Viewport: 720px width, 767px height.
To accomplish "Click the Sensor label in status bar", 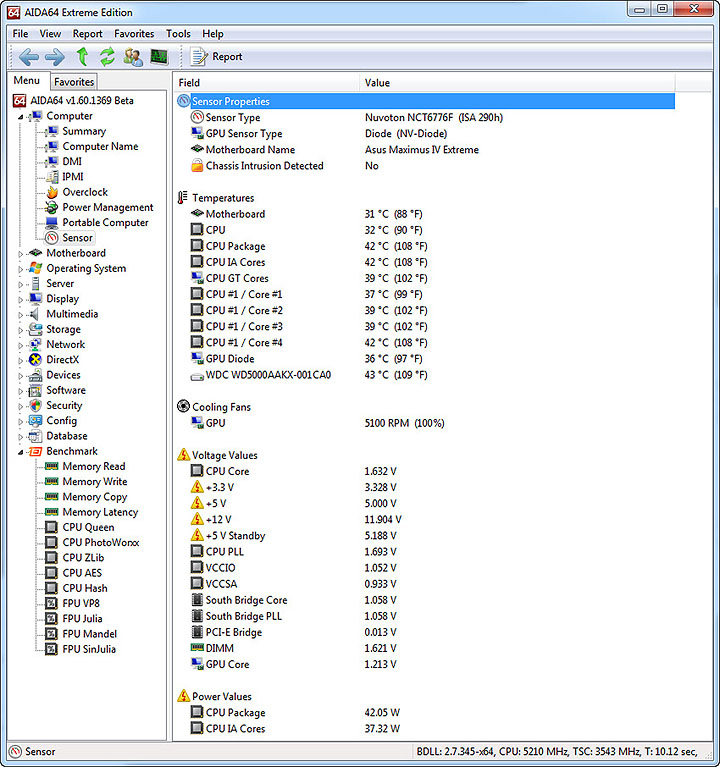I will coord(40,751).
